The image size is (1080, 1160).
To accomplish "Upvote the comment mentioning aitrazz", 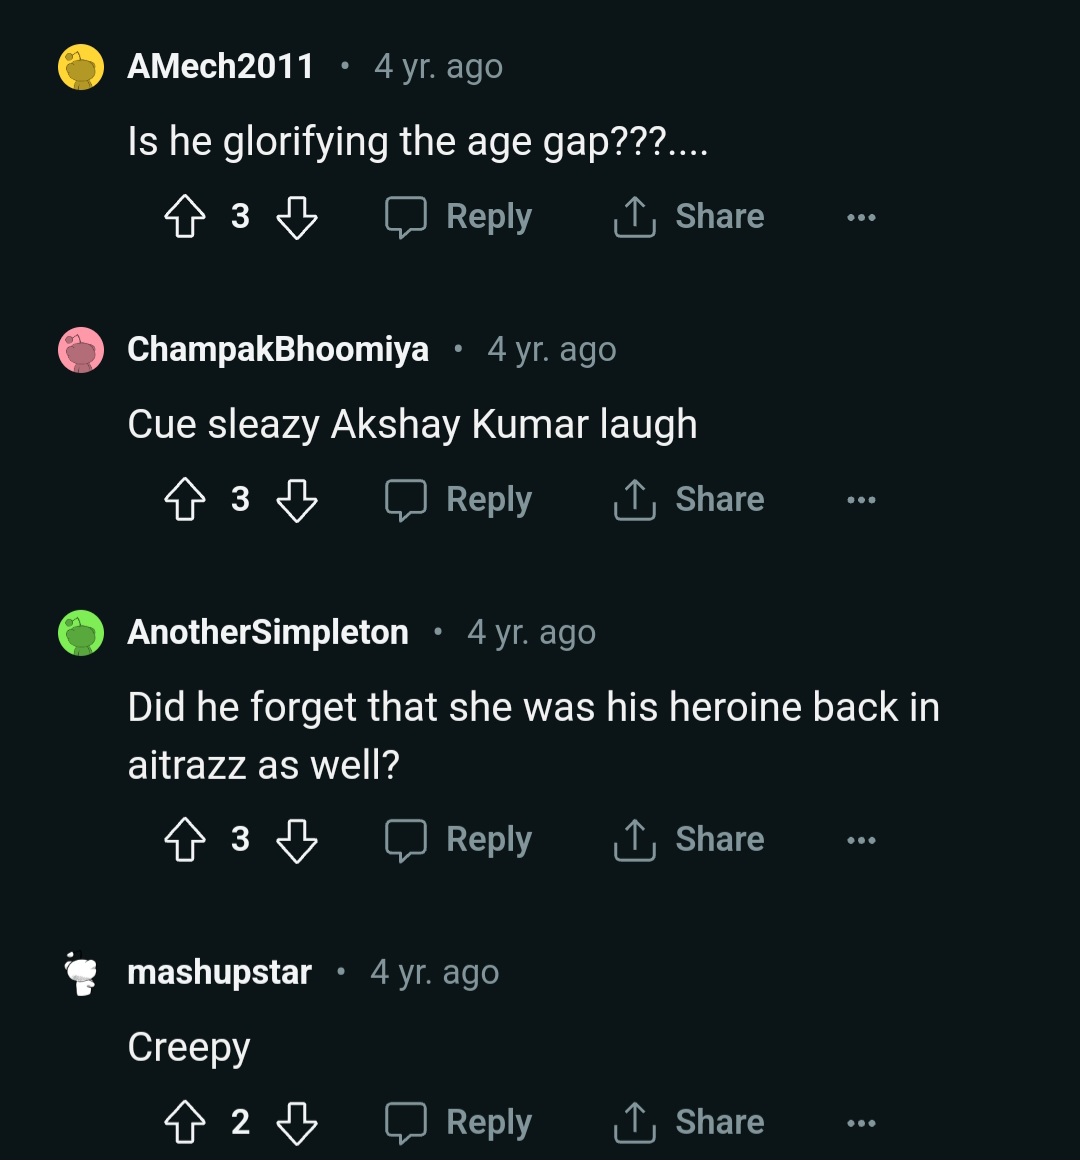I will pyautogui.click(x=185, y=840).
